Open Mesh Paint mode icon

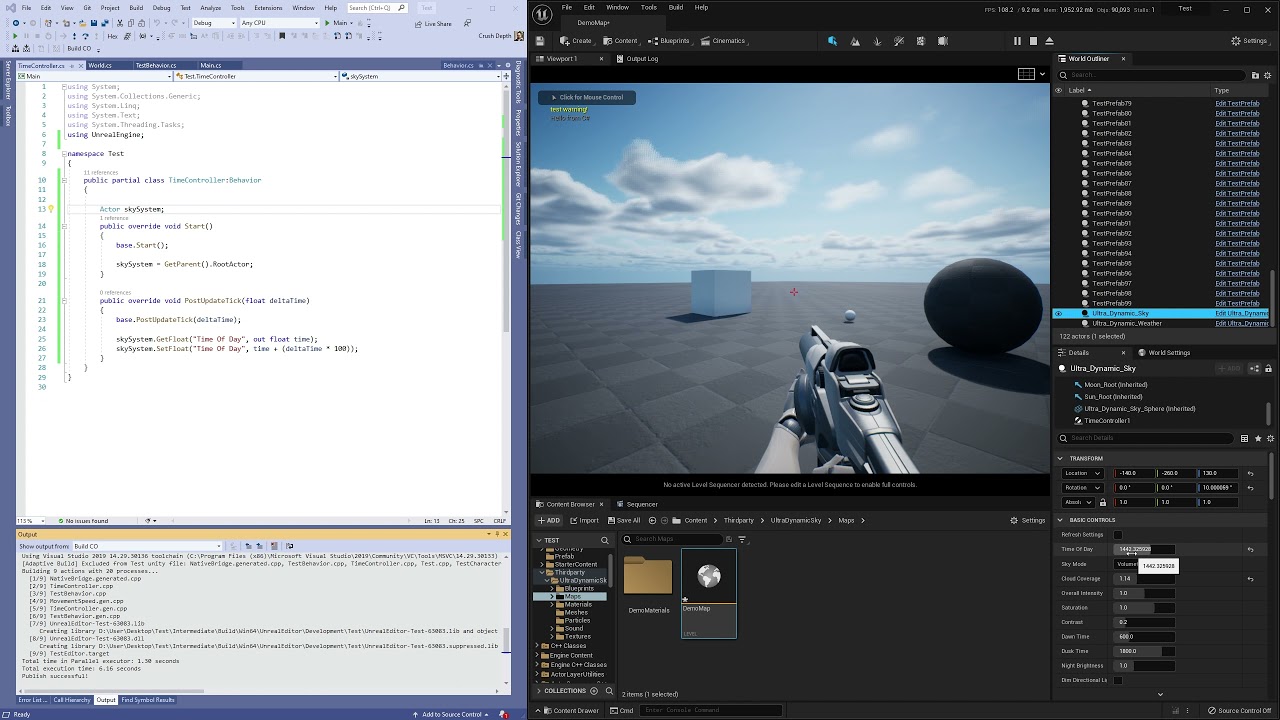899,41
